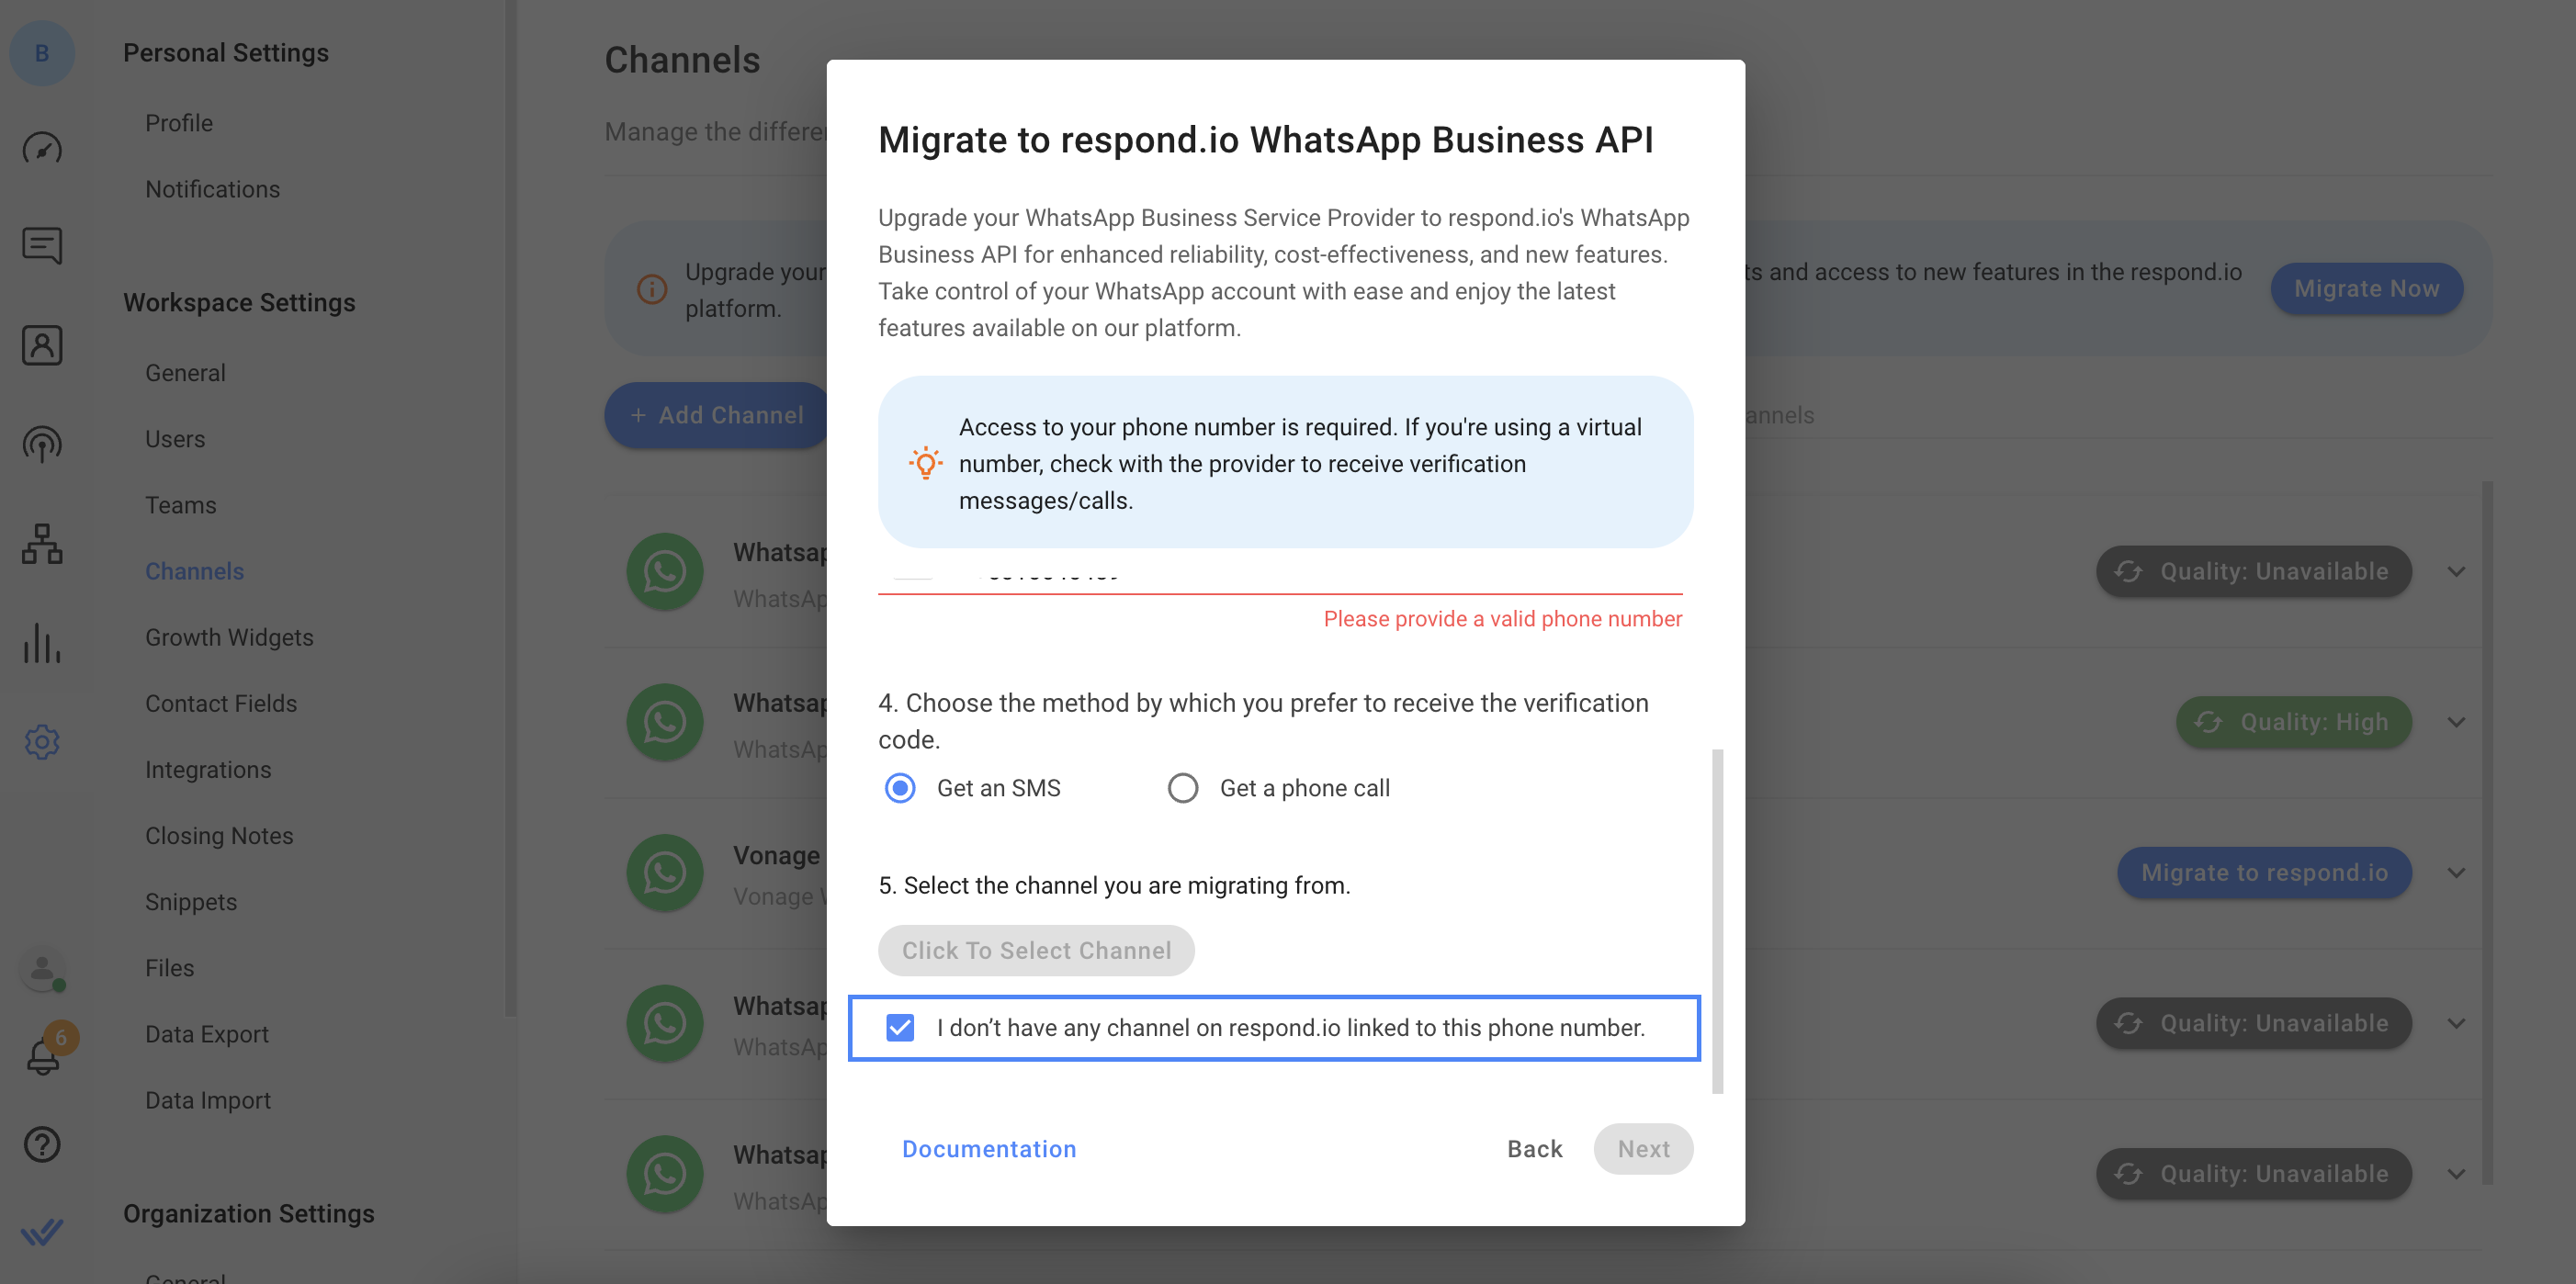Open the Reports bar chart icon

(42, 642)
